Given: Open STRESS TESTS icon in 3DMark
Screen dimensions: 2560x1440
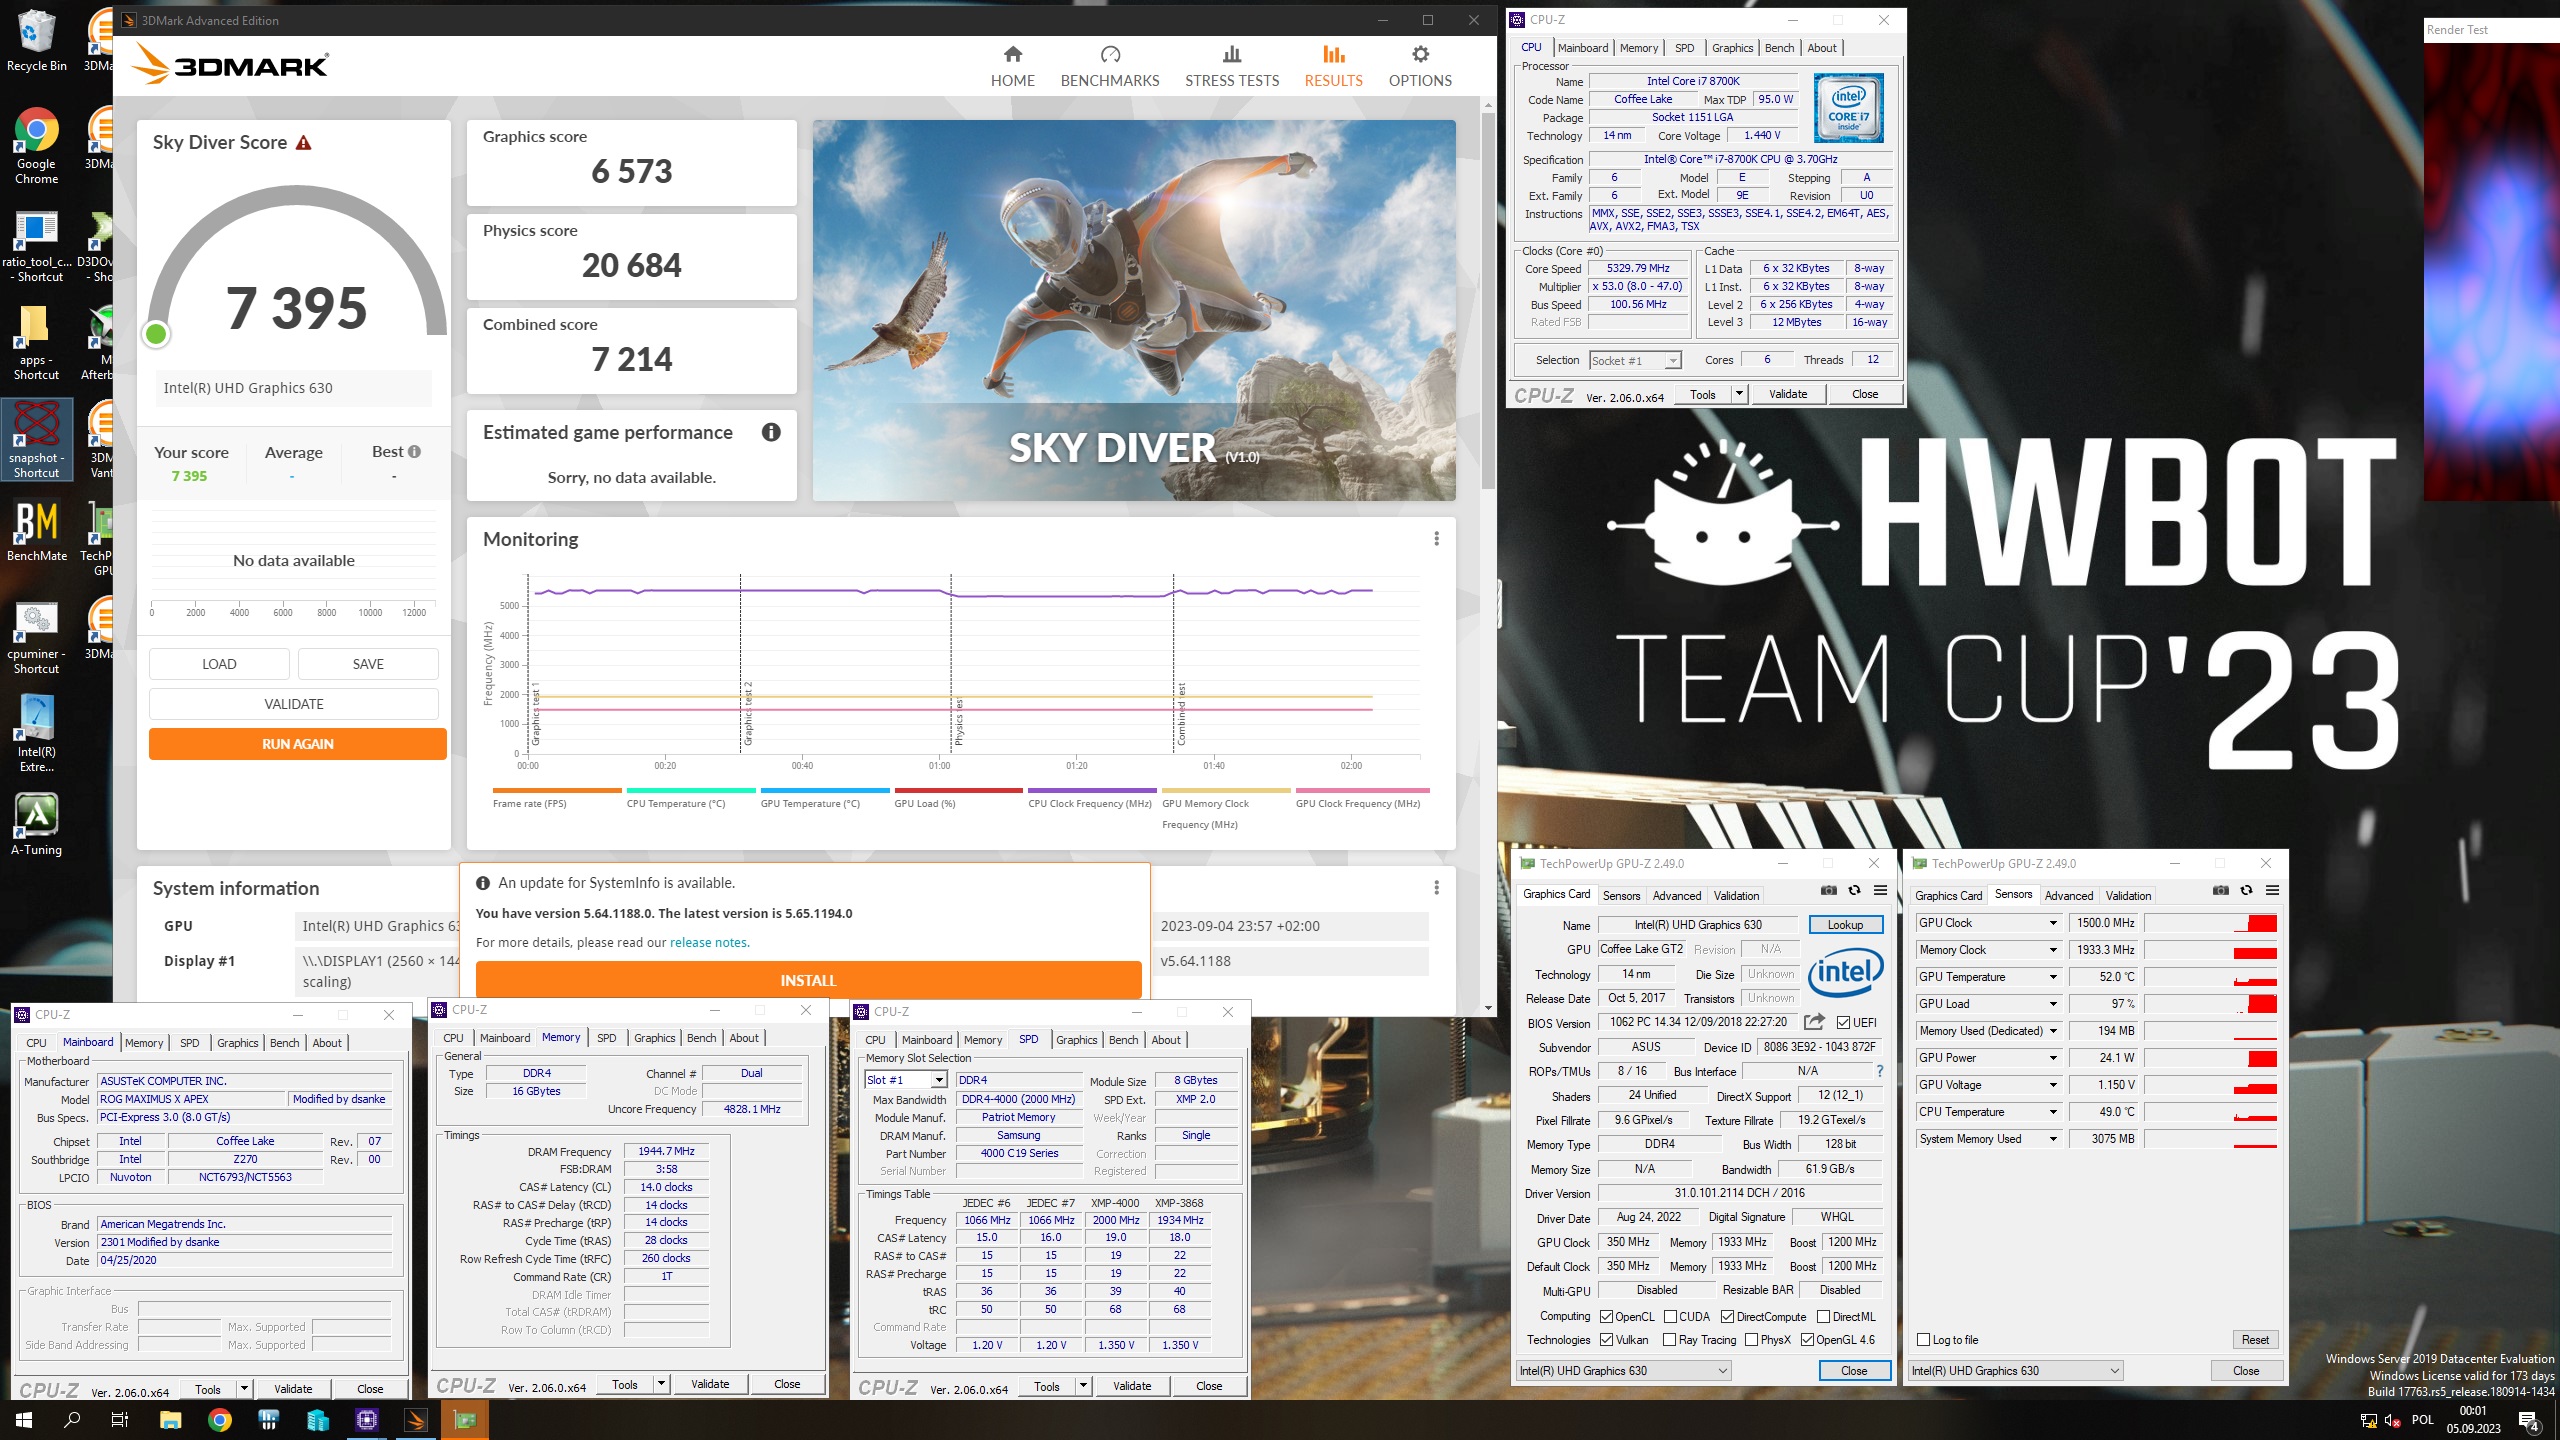Looking at the screenshot, I should click(1232, 55).
